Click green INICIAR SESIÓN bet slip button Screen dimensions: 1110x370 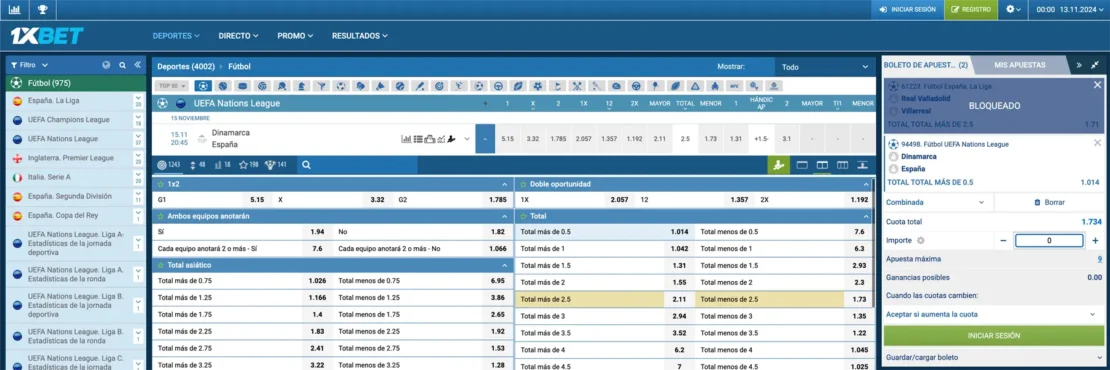pyautogui.click(x=993, y=336)
